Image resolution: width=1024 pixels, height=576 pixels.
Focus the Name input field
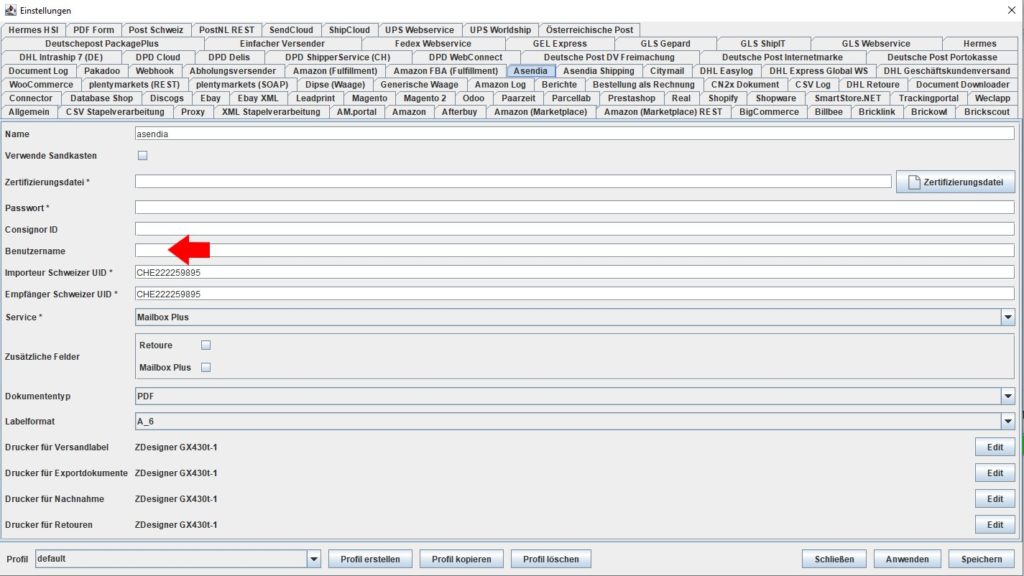pyautogui.click(x=575, y=133)
